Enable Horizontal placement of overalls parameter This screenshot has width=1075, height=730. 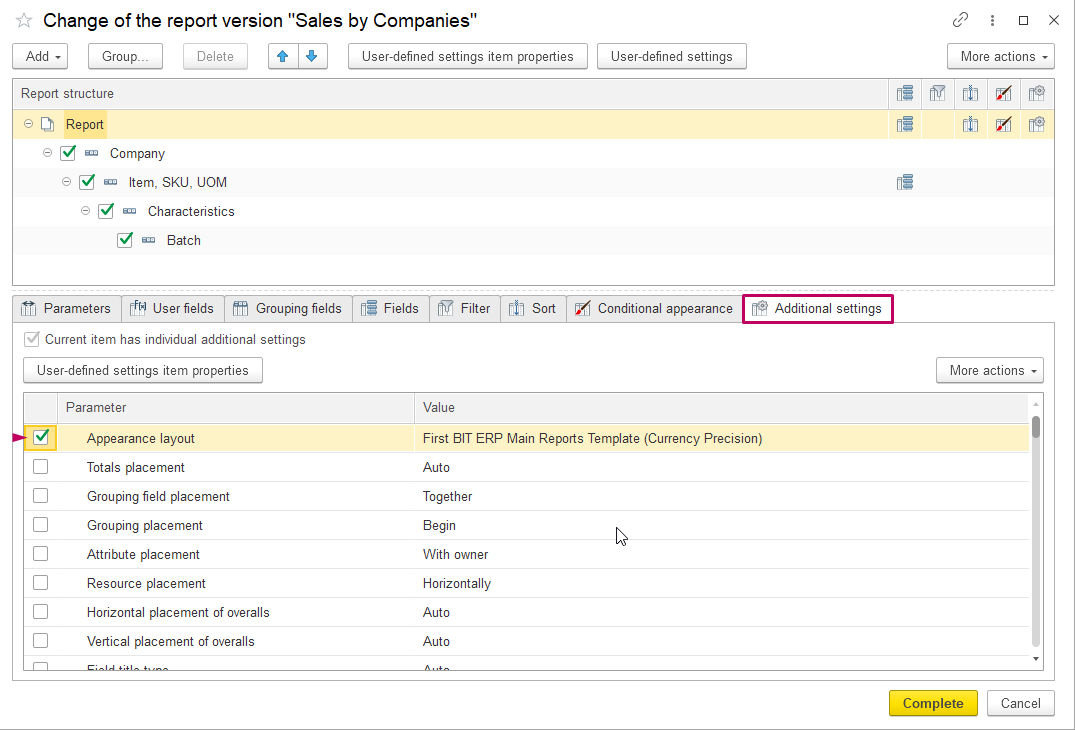(40, 611)
